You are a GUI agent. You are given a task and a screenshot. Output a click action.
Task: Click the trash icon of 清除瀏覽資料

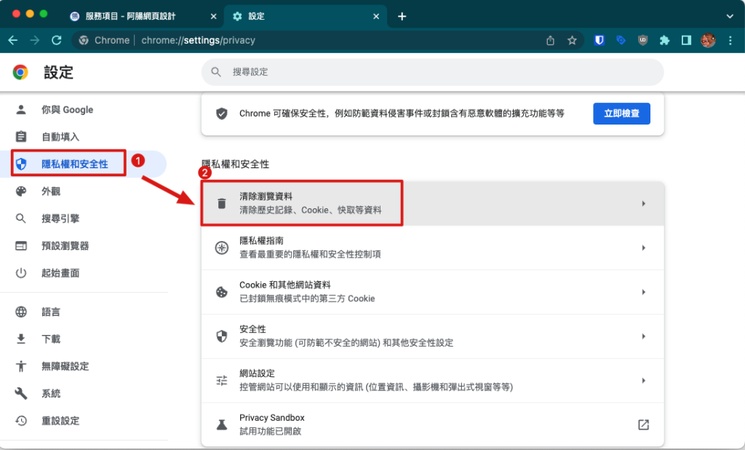tap(221, 203)
